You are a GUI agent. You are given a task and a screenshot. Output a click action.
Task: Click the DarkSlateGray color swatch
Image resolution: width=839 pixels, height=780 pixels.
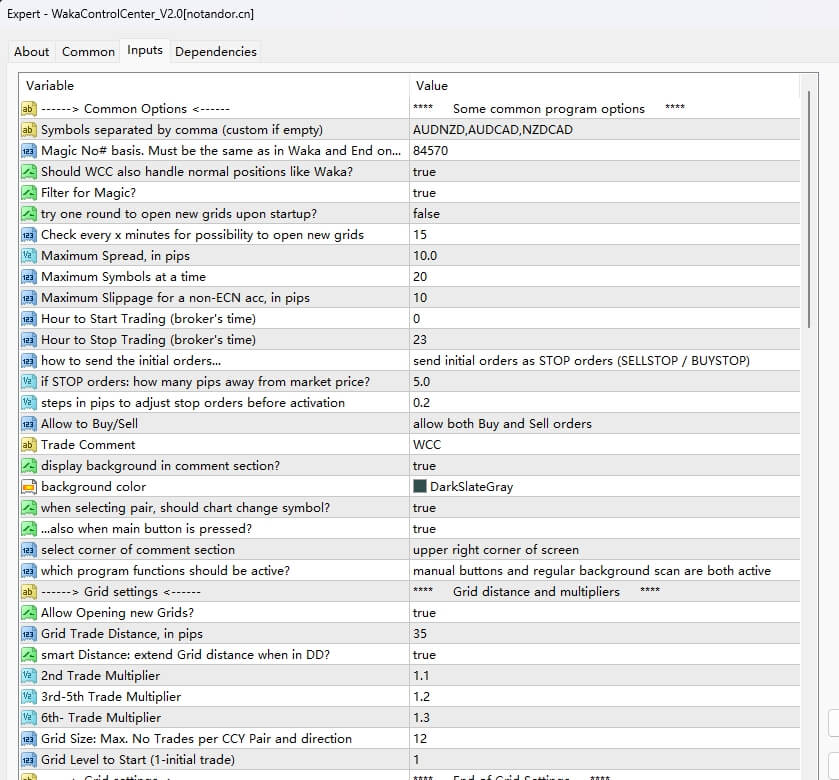click(420, 487)
